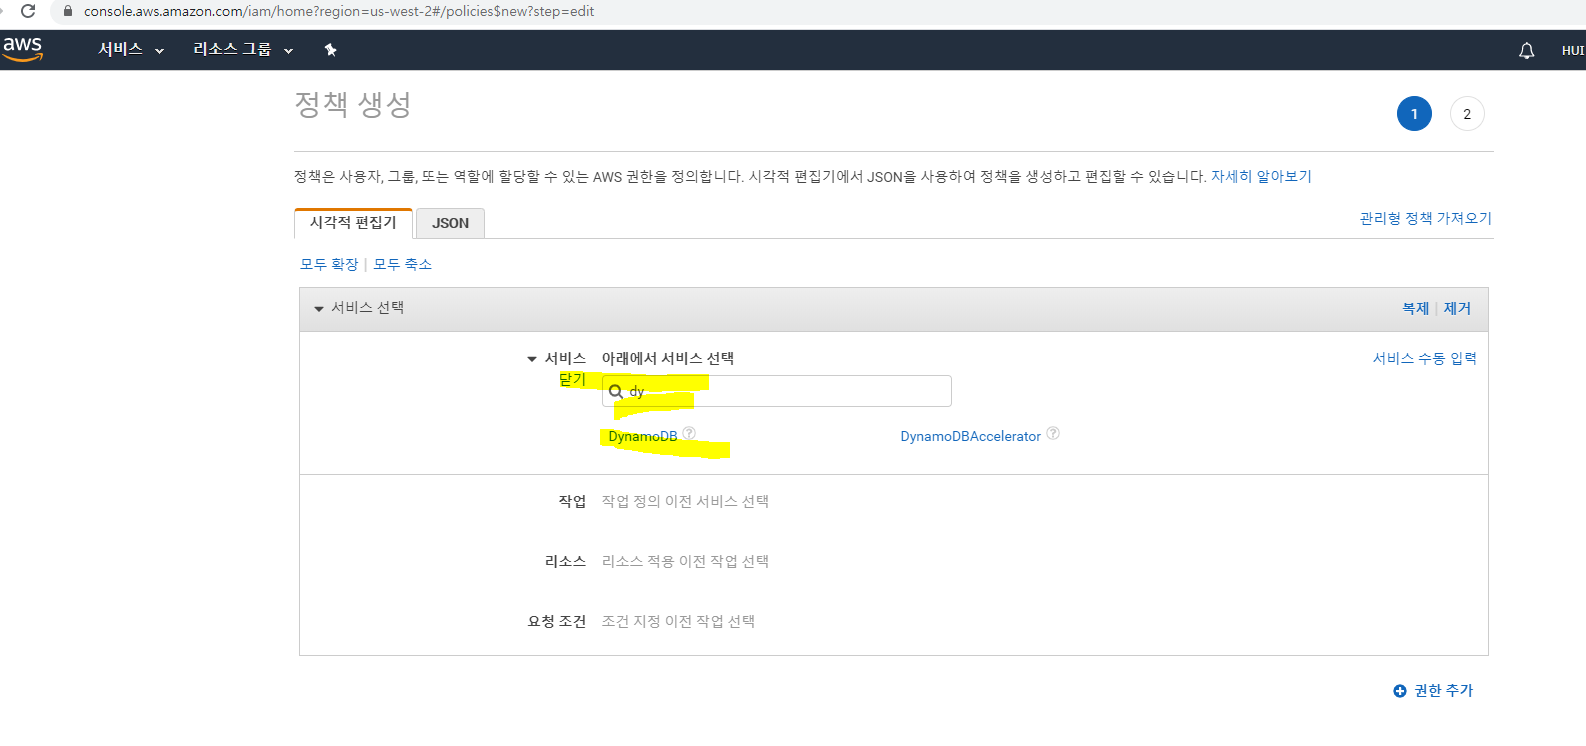Click 제거 link in section header
Viewport: 1586px width, 746px height.
pos(1457,308)
